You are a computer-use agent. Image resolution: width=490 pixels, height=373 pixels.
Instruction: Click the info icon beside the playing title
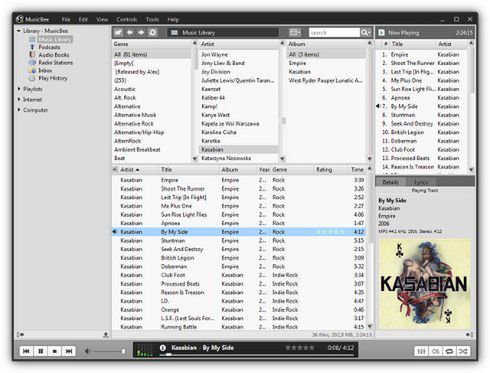(x=163, y=348)
